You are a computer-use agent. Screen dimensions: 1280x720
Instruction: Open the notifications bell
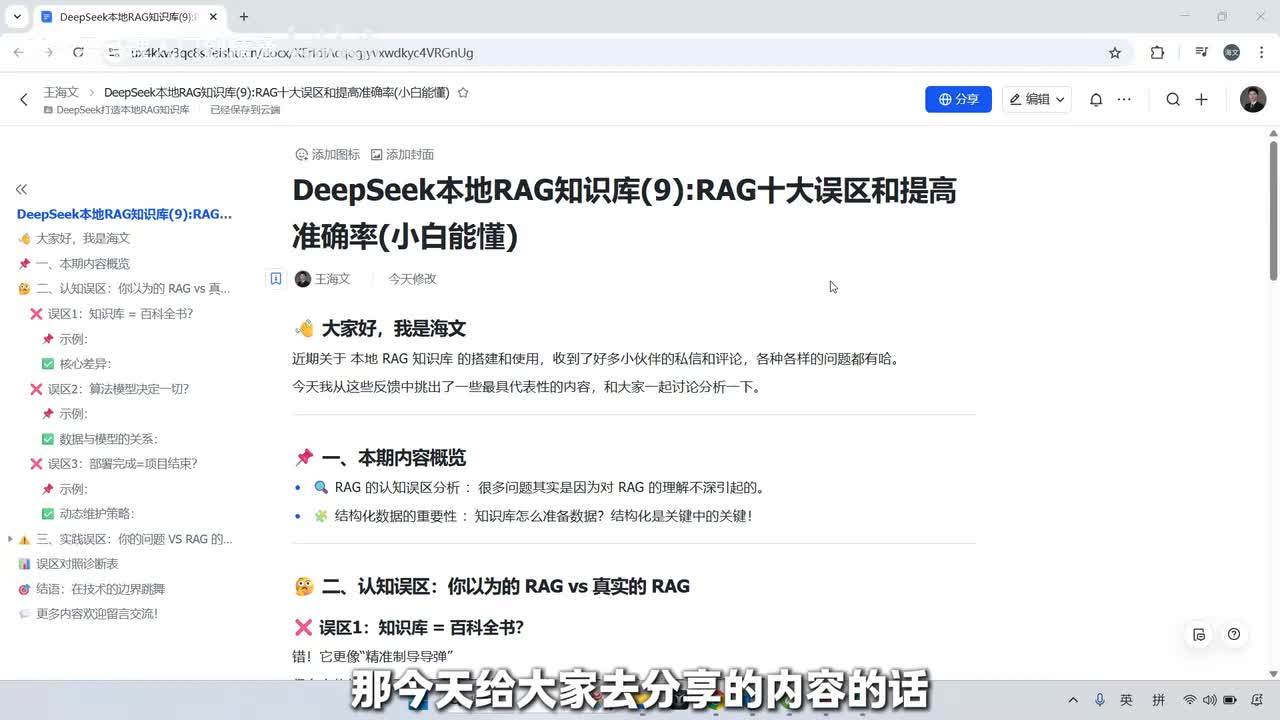tap(1096, 99)
